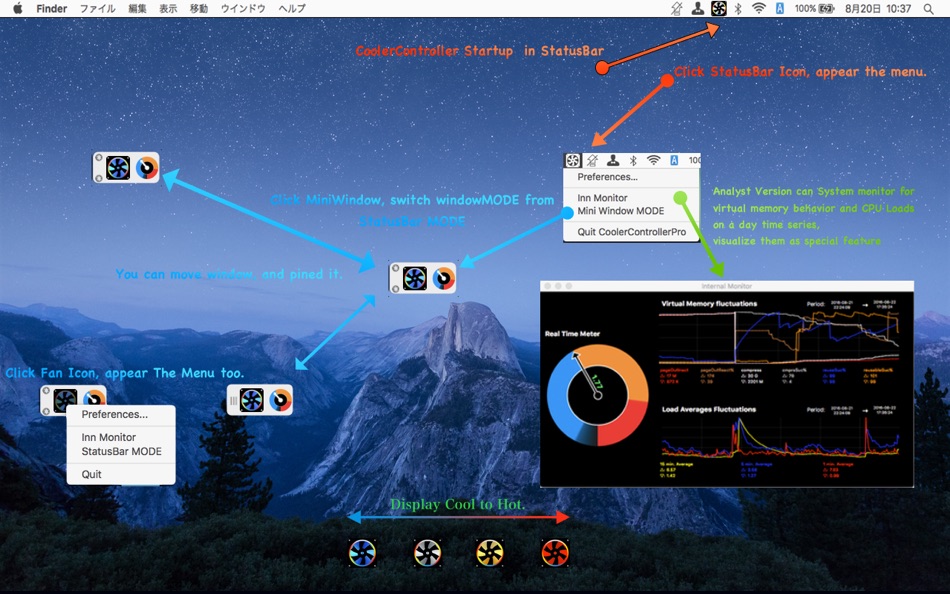Click the Virtual Memory fluctuations chart
Viewport: 950px width, 594px height.
pyautogui.click(x=779, y=337)
